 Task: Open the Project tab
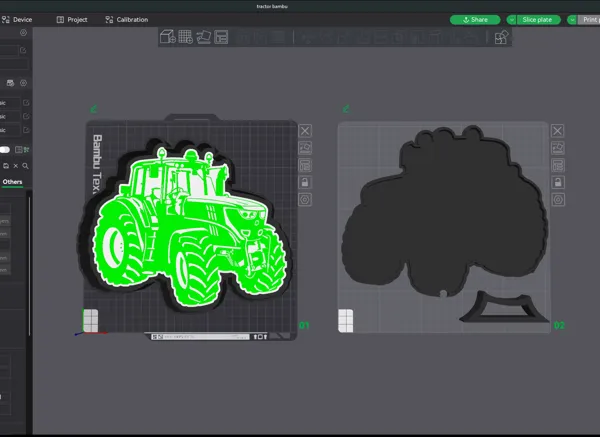(x=72, y=20)
